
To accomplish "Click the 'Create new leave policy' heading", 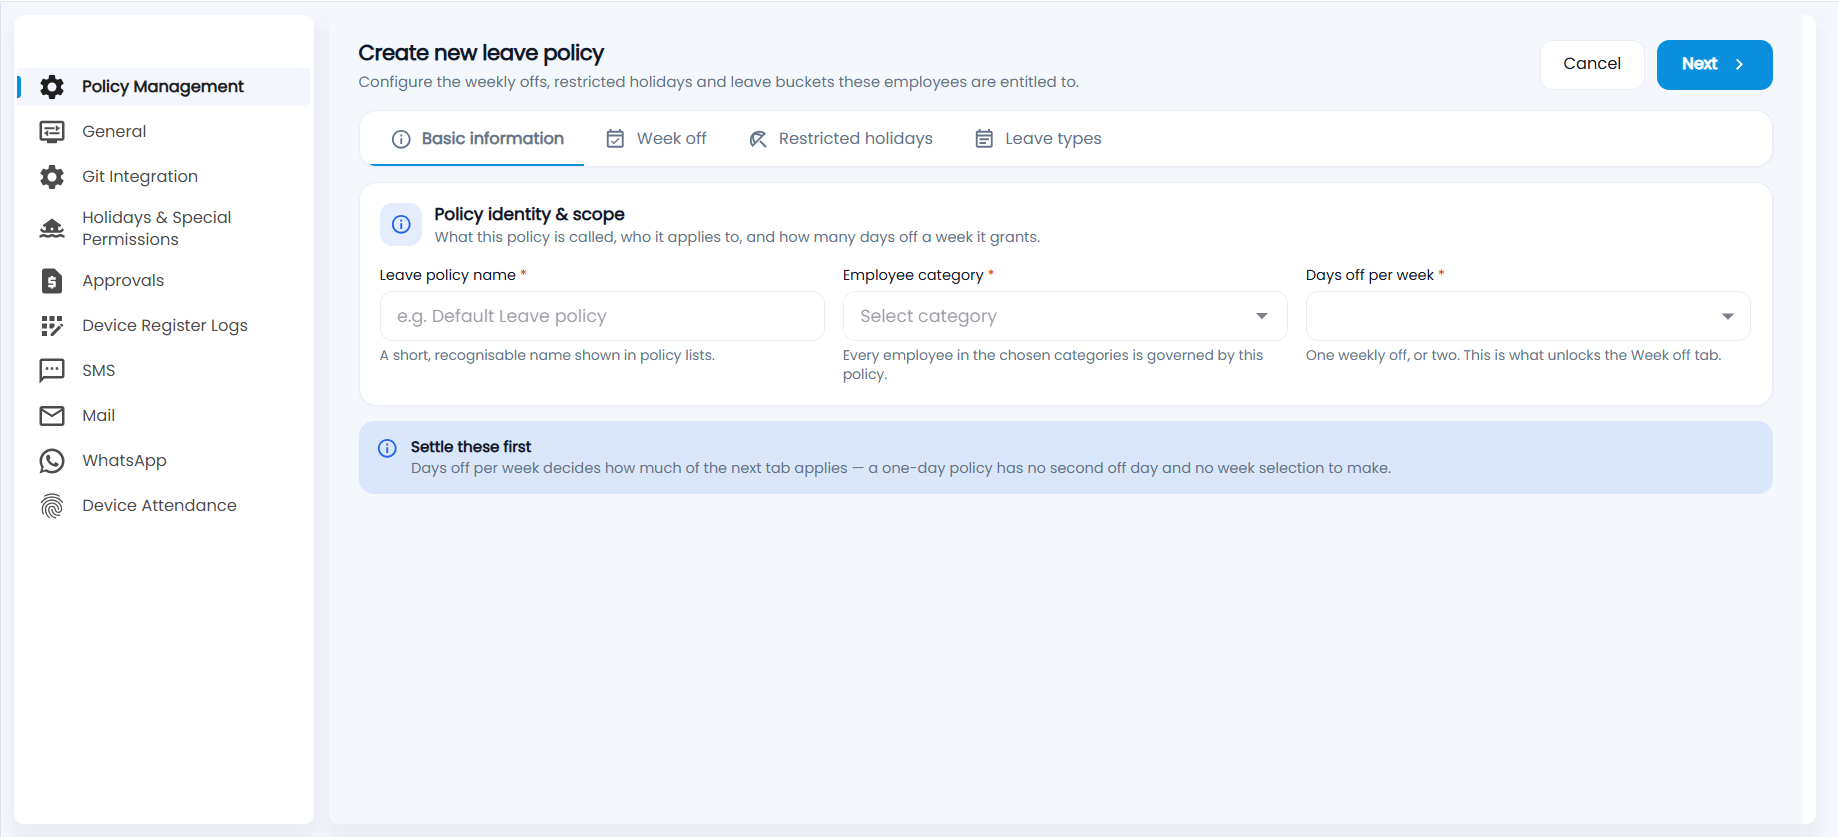I will [x=481, y=53].
